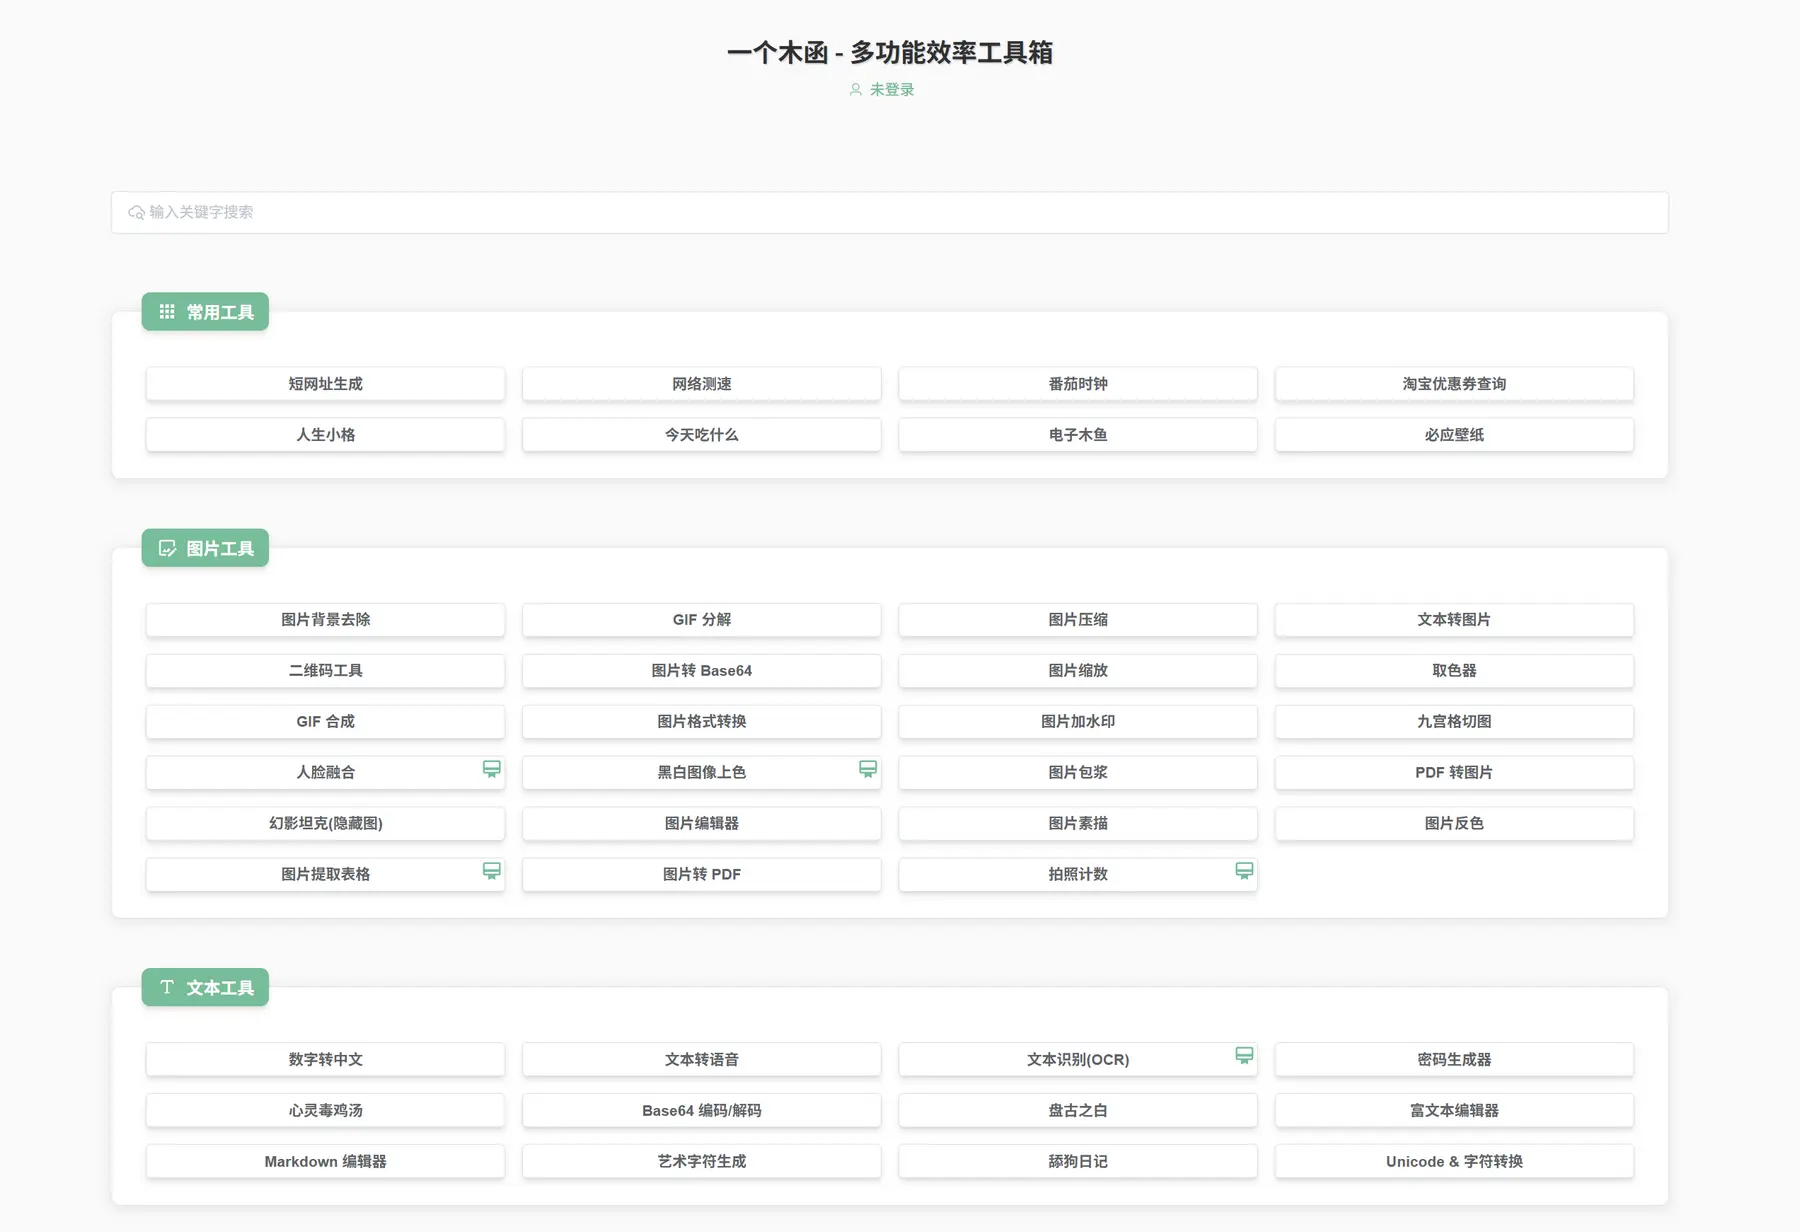Screen dimensions: 1800x1232
Task: Open the GIF 合成 tool
Action: [325, 722]
